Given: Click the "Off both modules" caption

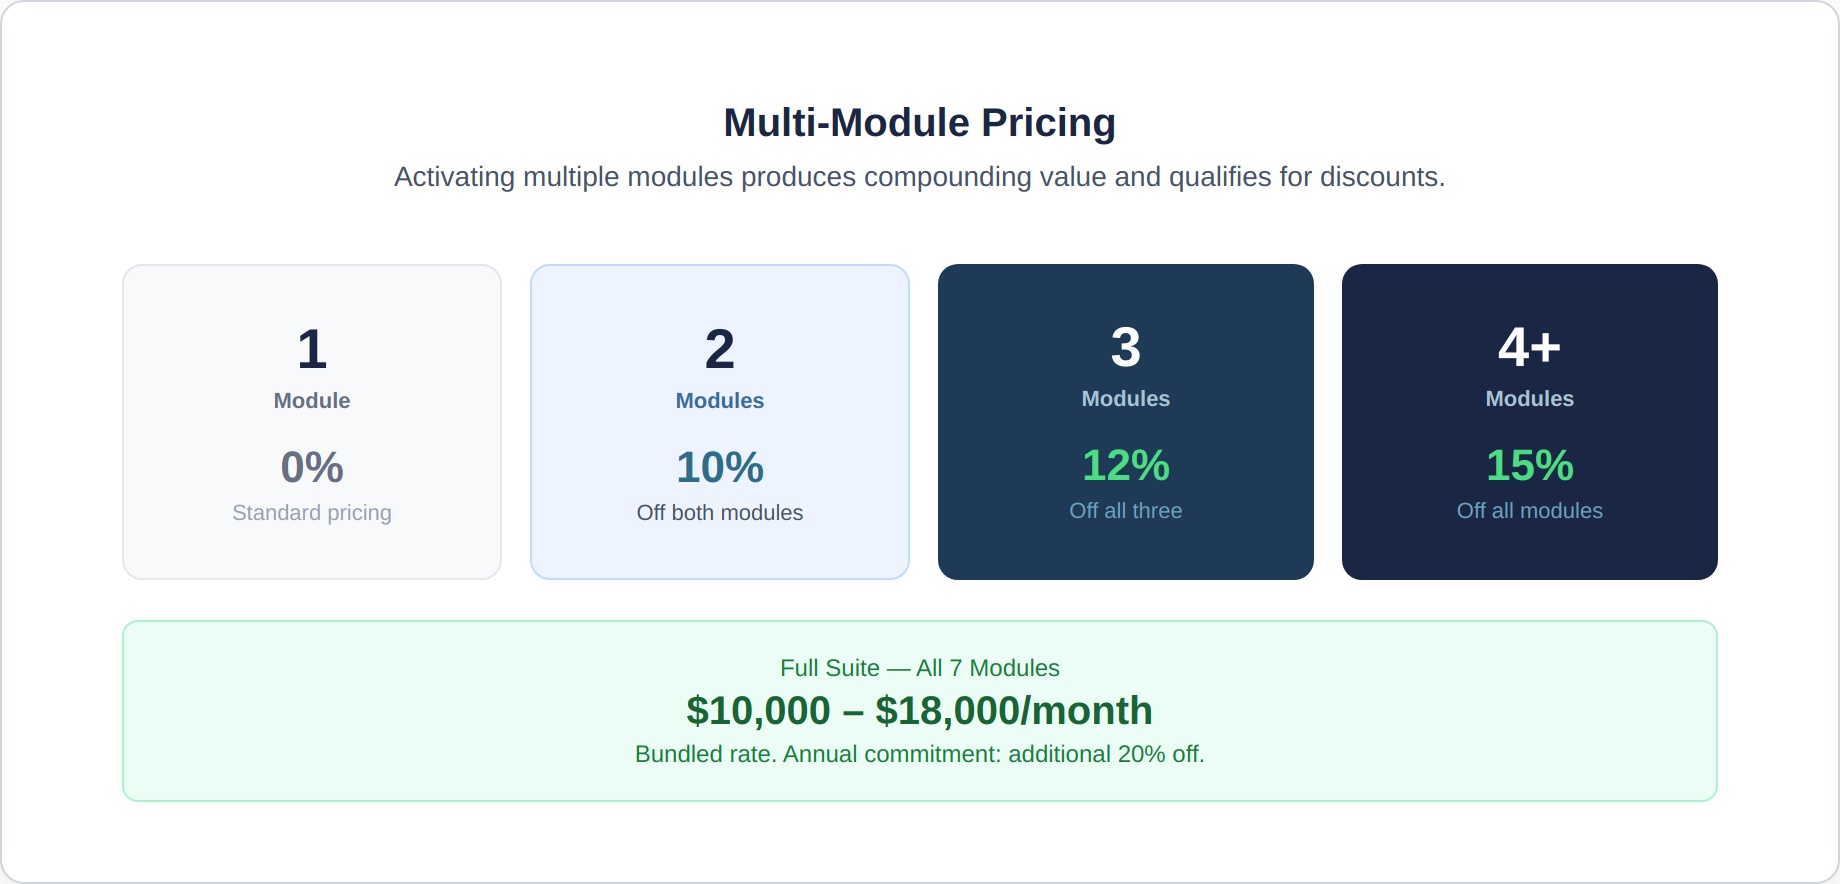Looking at the screenshot, I should coord(720,513).
